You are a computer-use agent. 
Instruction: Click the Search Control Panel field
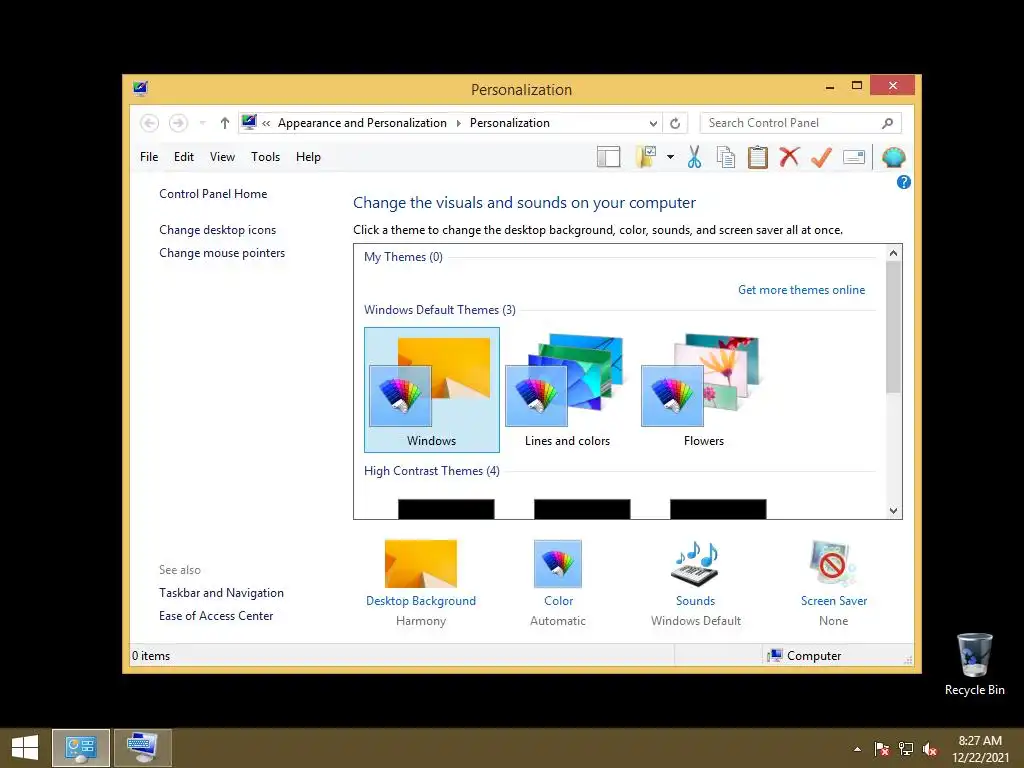[801, 123]
